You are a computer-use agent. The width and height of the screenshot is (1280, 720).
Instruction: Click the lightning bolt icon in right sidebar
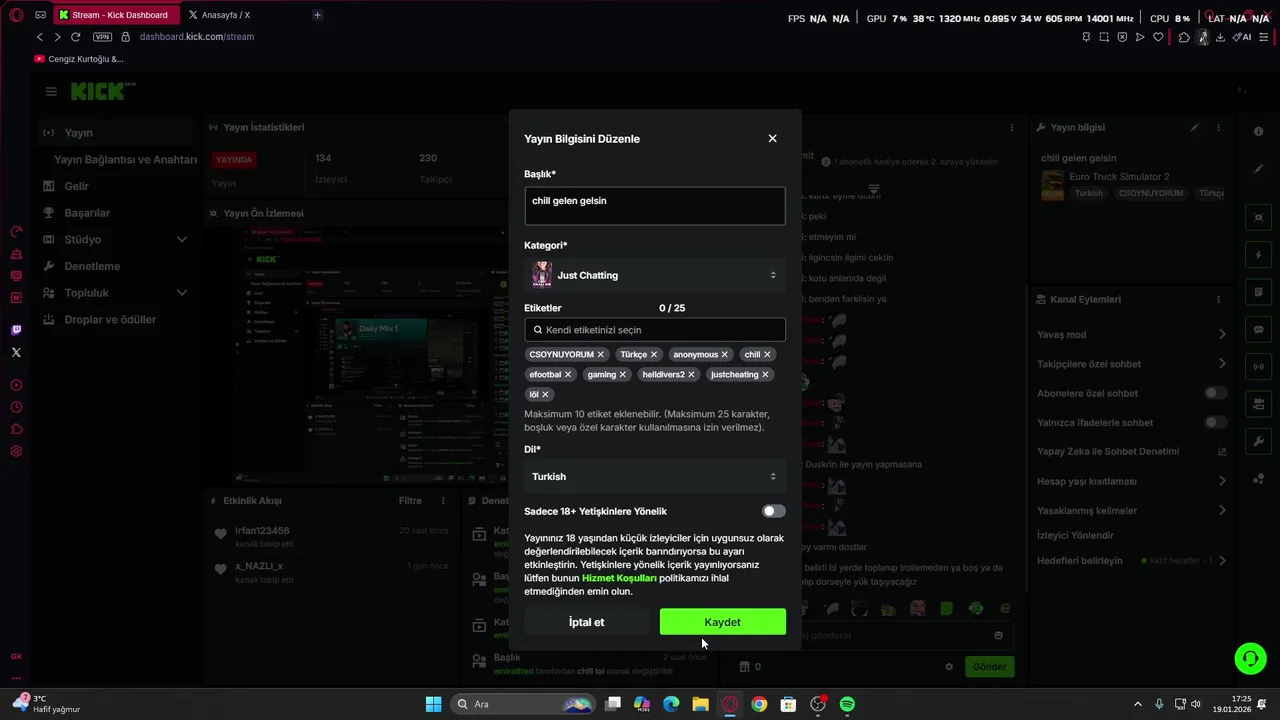tap(1259, 255)
